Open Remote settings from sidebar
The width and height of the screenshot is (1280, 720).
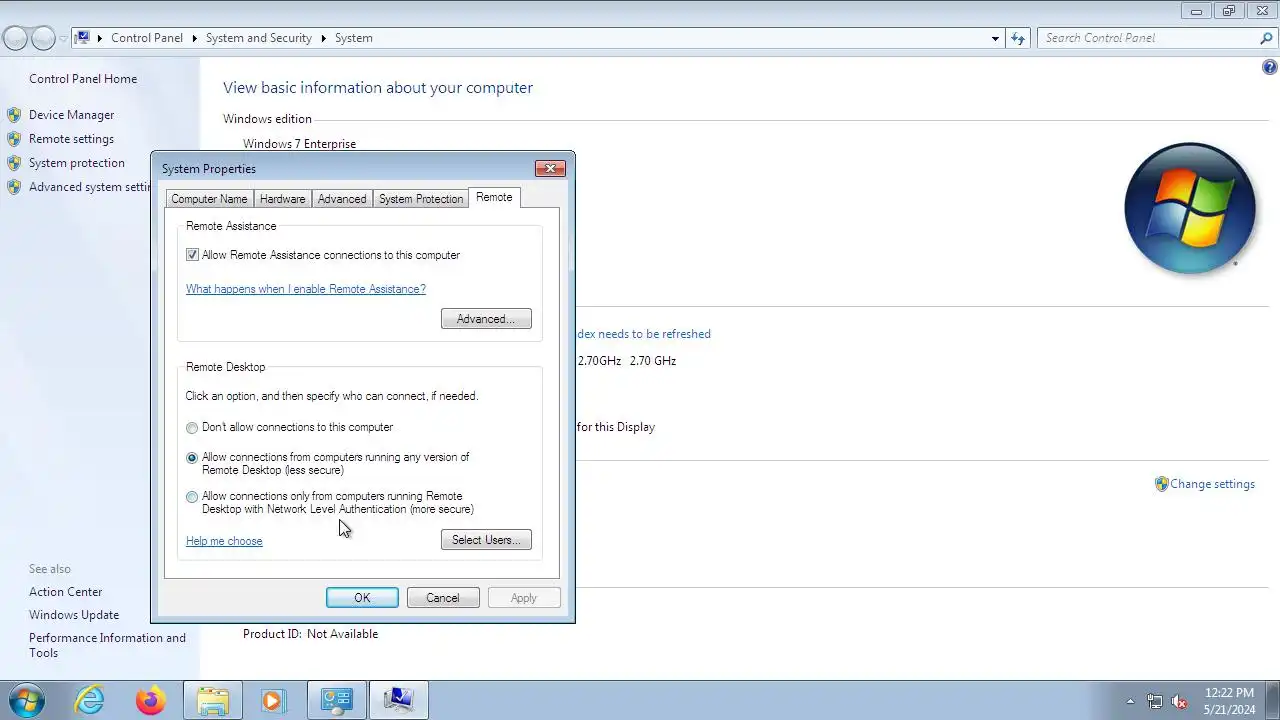71,139
